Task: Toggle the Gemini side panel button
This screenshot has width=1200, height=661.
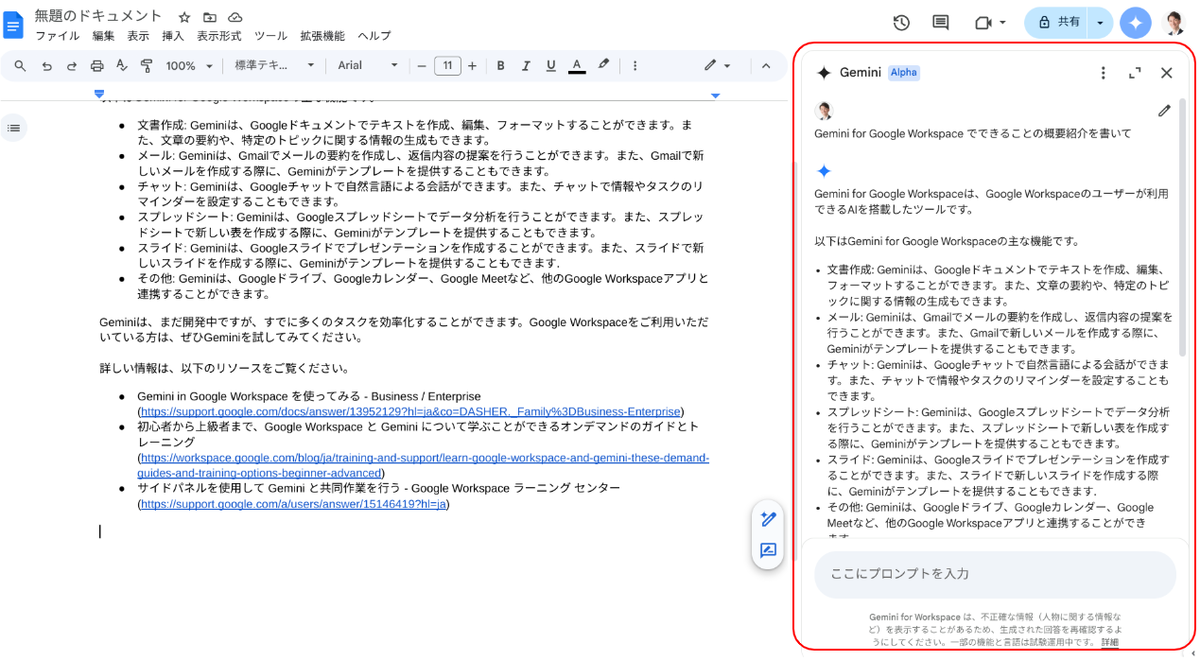Action: pyautogui.click(x=1135, y=22)
